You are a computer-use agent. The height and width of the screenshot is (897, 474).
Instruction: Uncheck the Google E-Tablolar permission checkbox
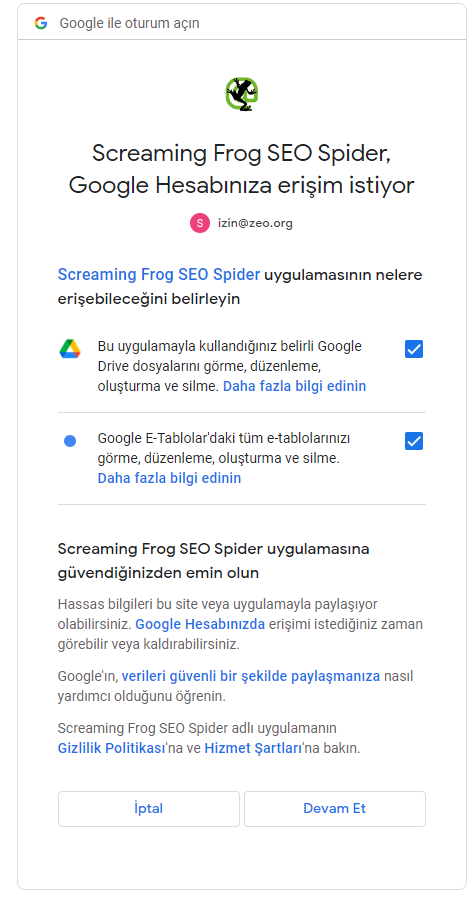[414, 441]
